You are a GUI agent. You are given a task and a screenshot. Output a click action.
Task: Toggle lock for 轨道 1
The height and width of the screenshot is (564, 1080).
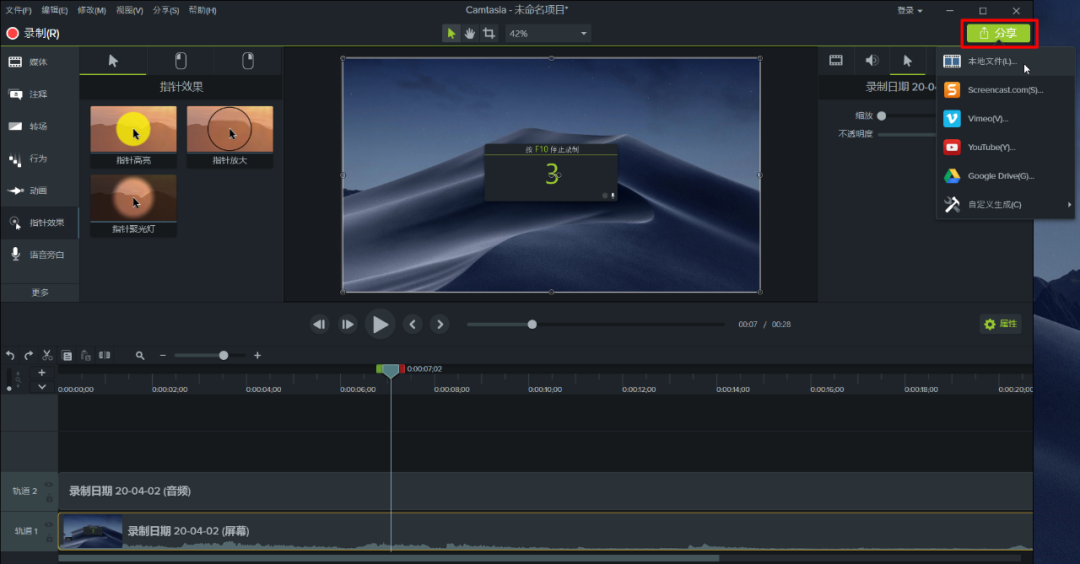pyautogui.click(x=49, y=539)
